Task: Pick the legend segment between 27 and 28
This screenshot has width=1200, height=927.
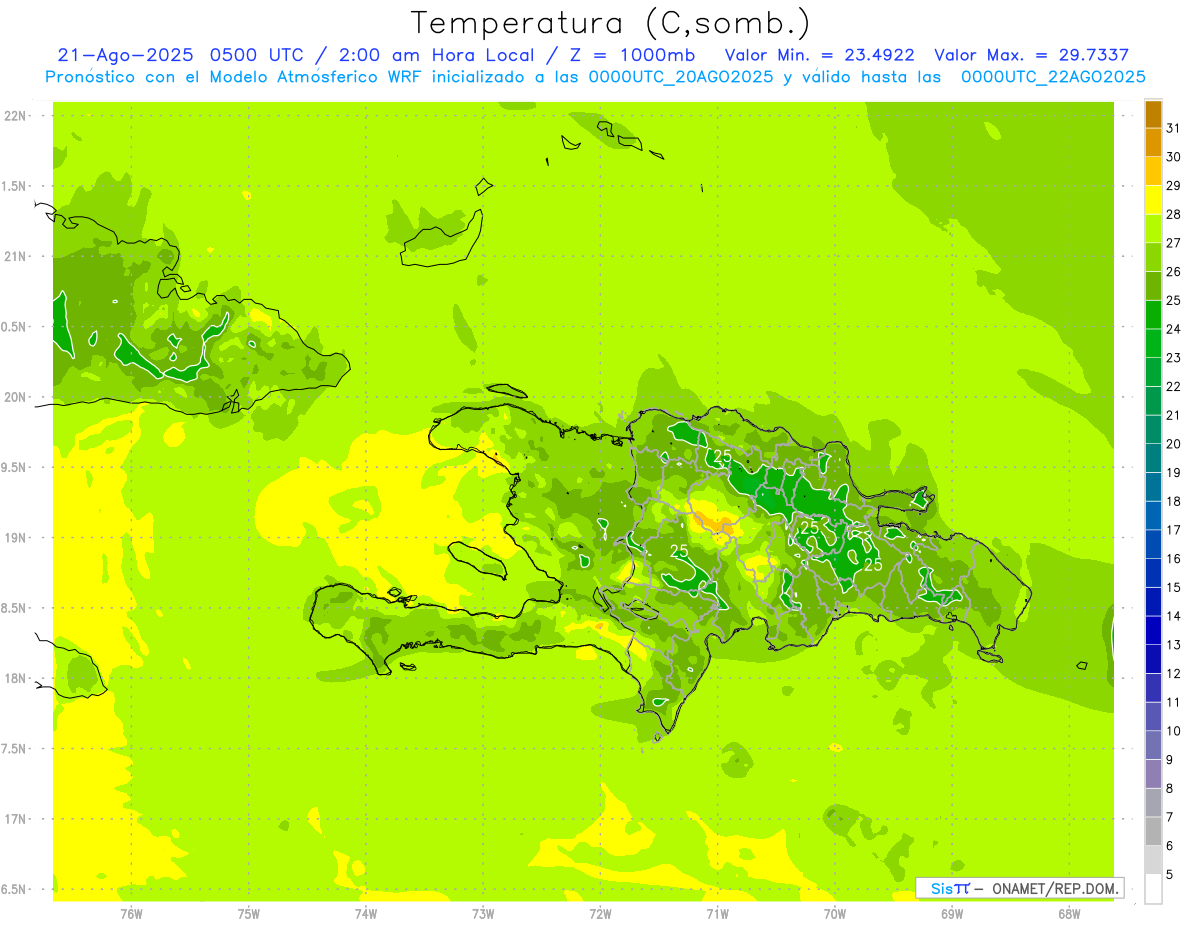Action: [x=1153, y=228]
